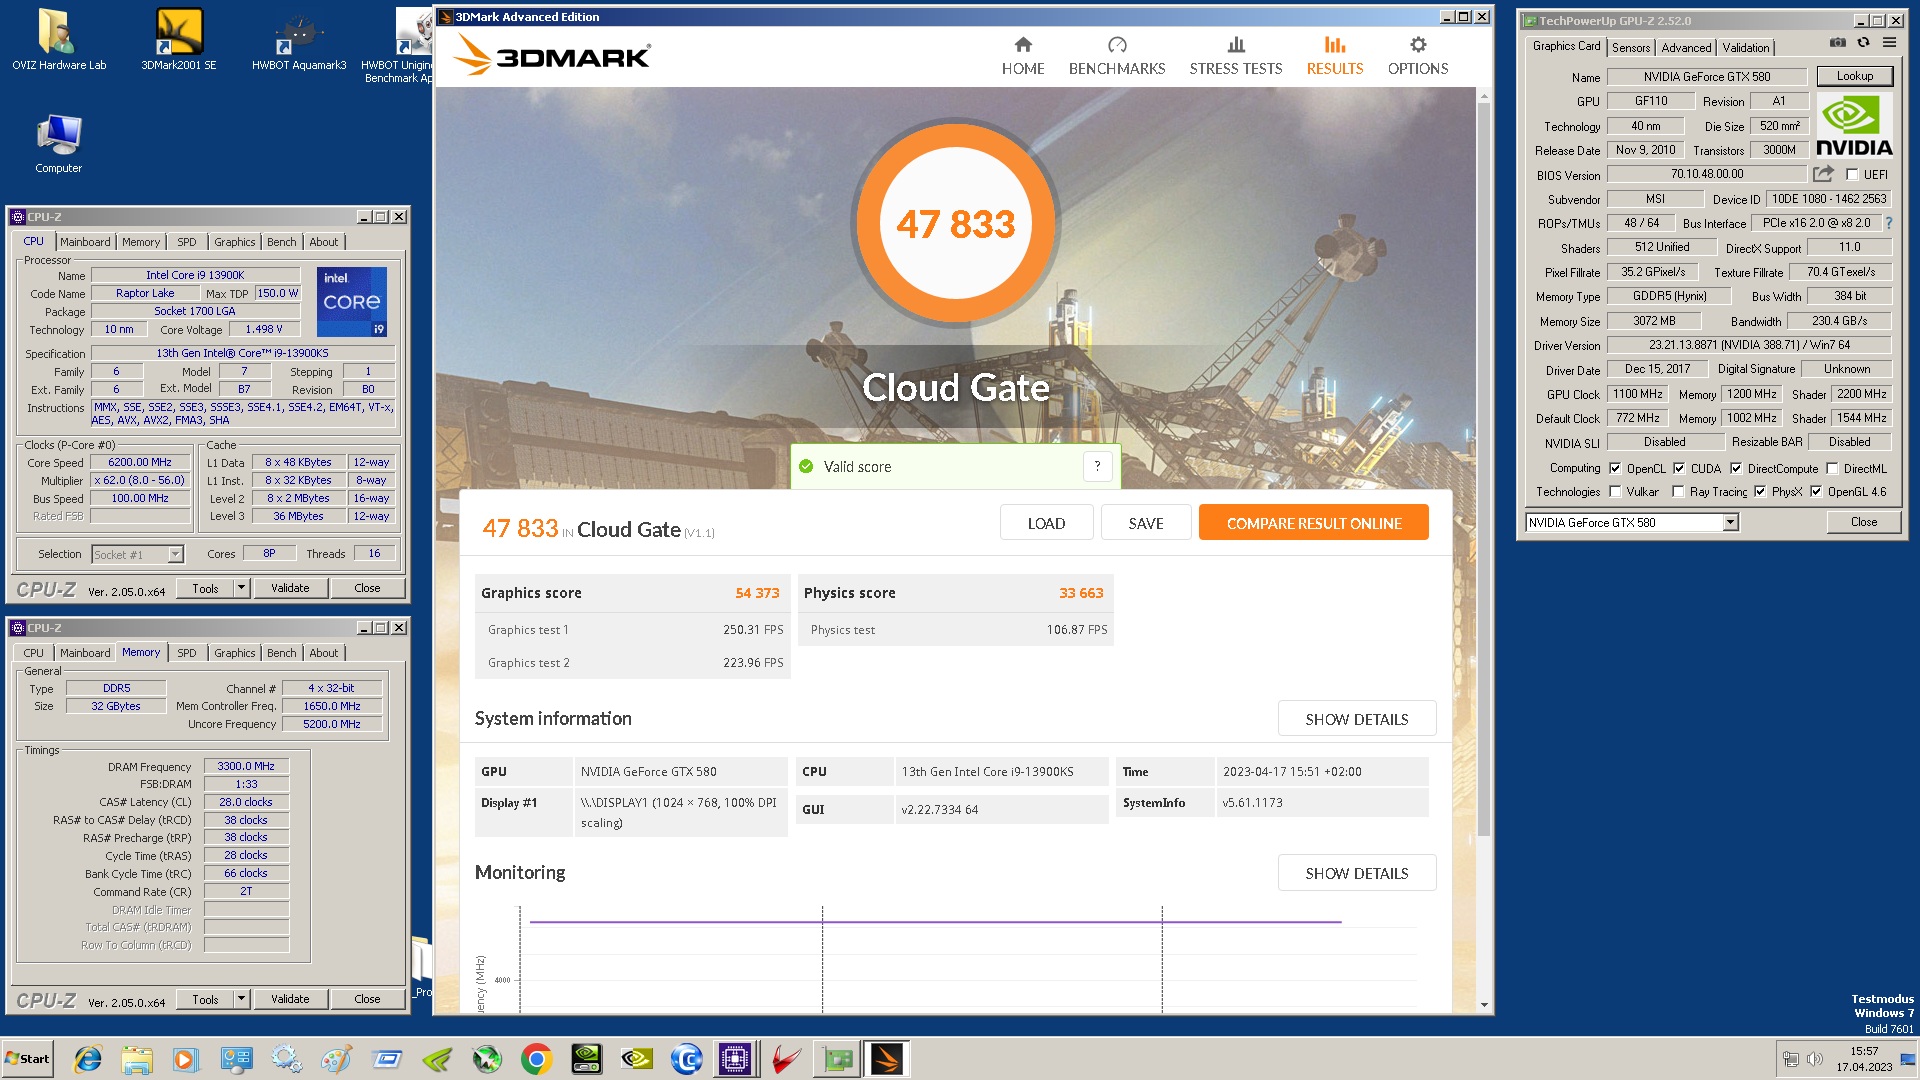Image resolution: width=1920 pixels, height=1080 pixels.
Task: Switch to the Sensors tab in GPU-Z
Action: point(1631,47)
